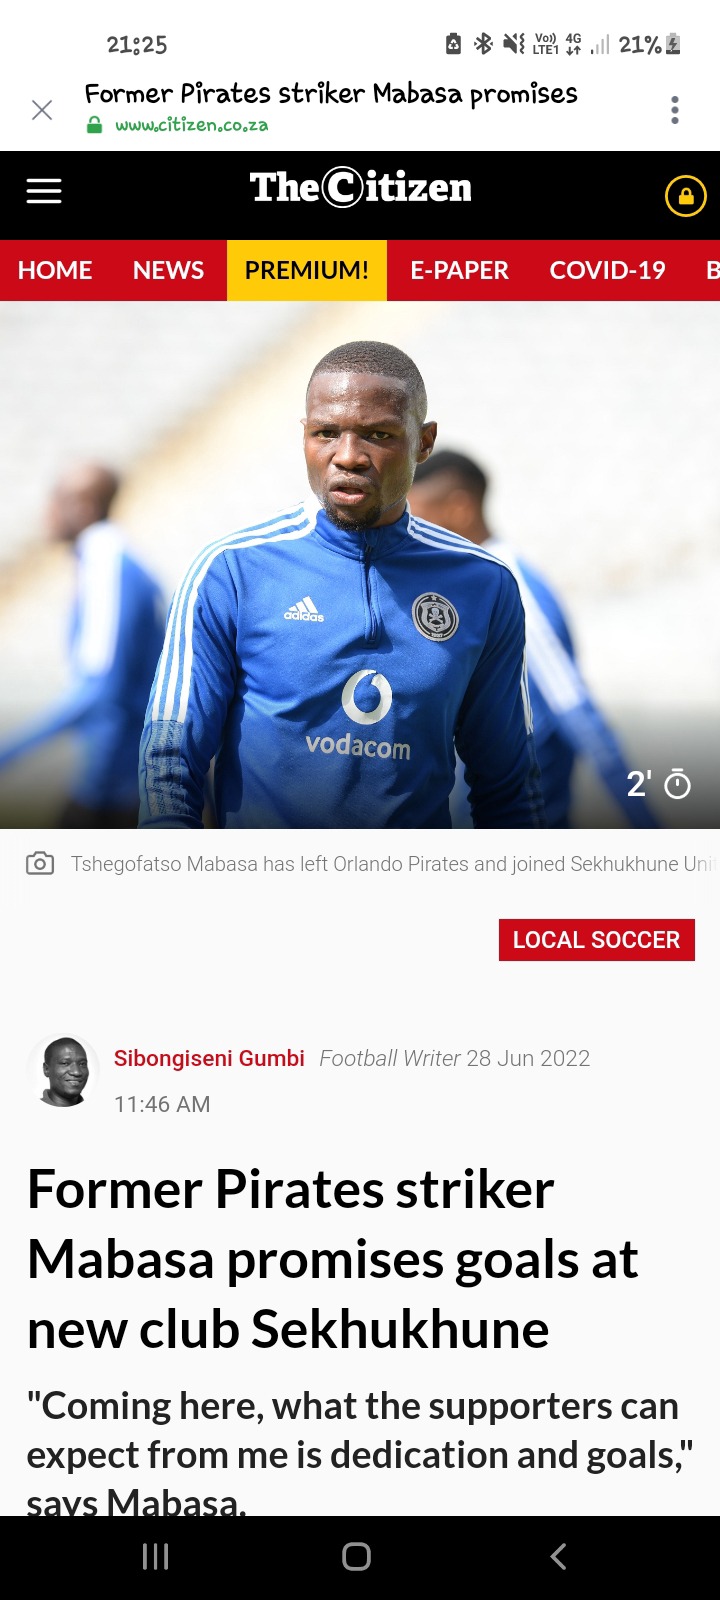Open Sibongiseni Gumbi author link

pyautogui.click(x=209, y=1058)
